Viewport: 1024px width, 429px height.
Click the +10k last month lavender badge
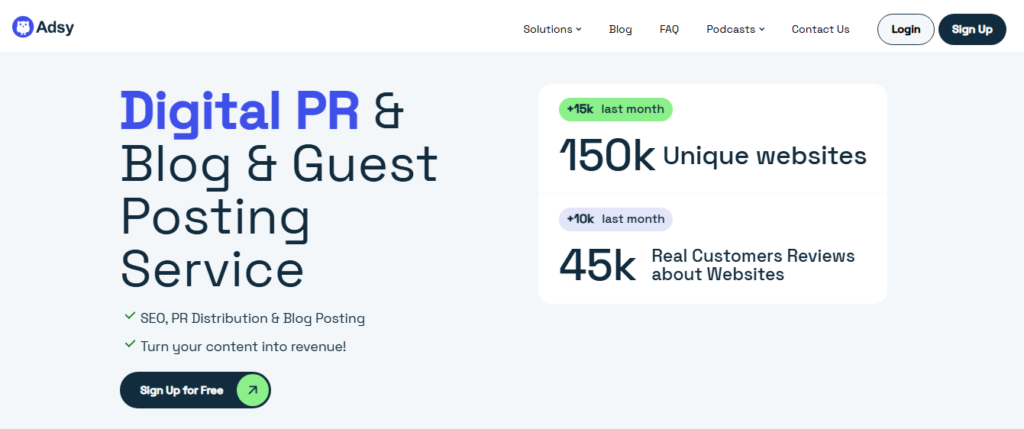615,219
